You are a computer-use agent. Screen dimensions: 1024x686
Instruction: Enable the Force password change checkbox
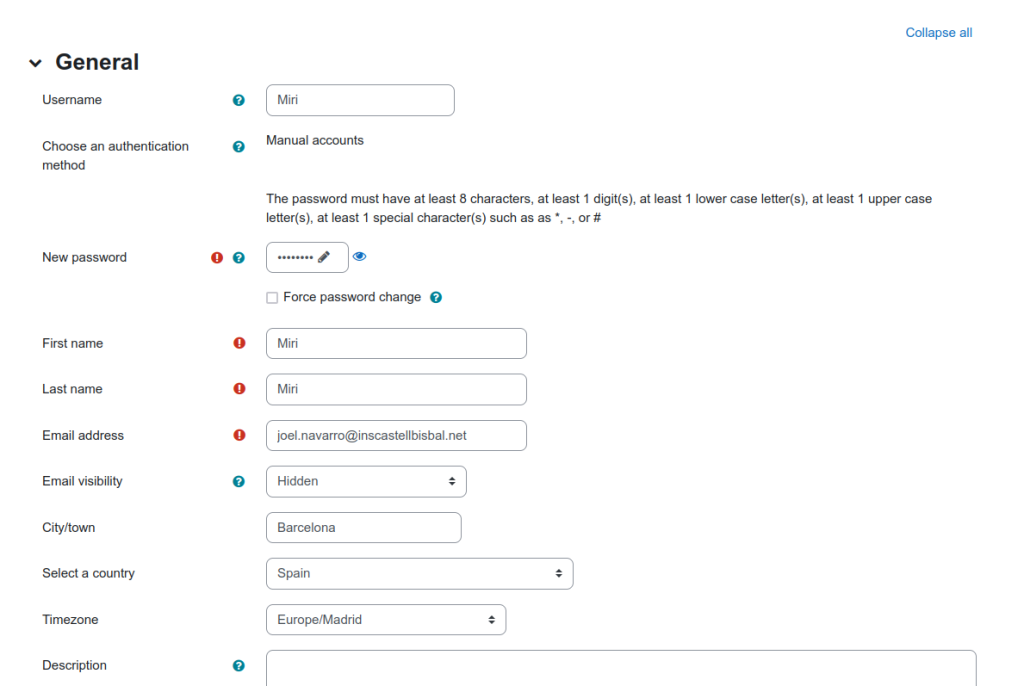[x=272, y=298]
